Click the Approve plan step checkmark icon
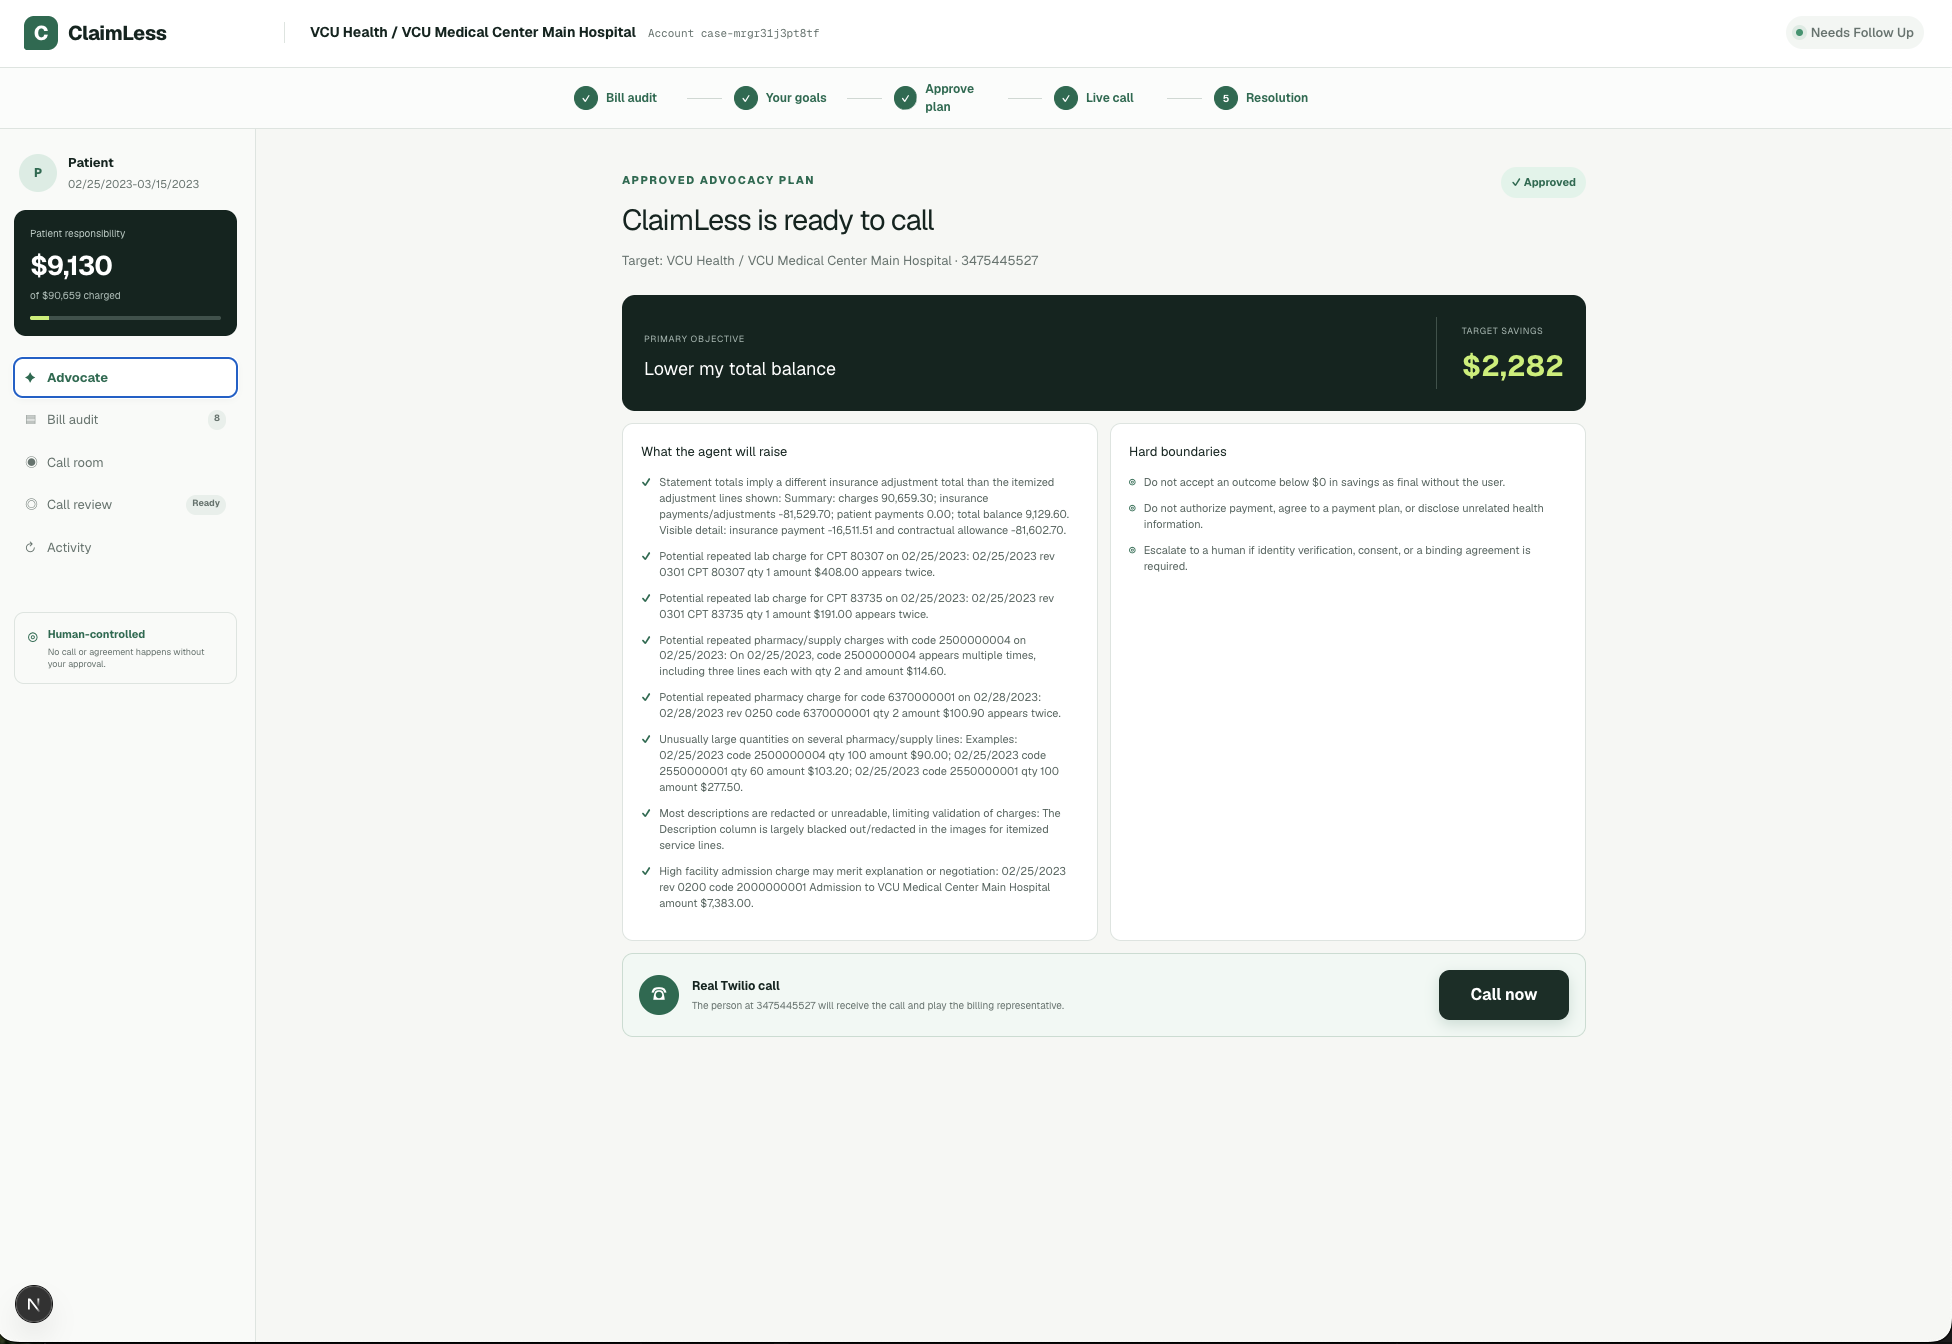 (905, 98)
